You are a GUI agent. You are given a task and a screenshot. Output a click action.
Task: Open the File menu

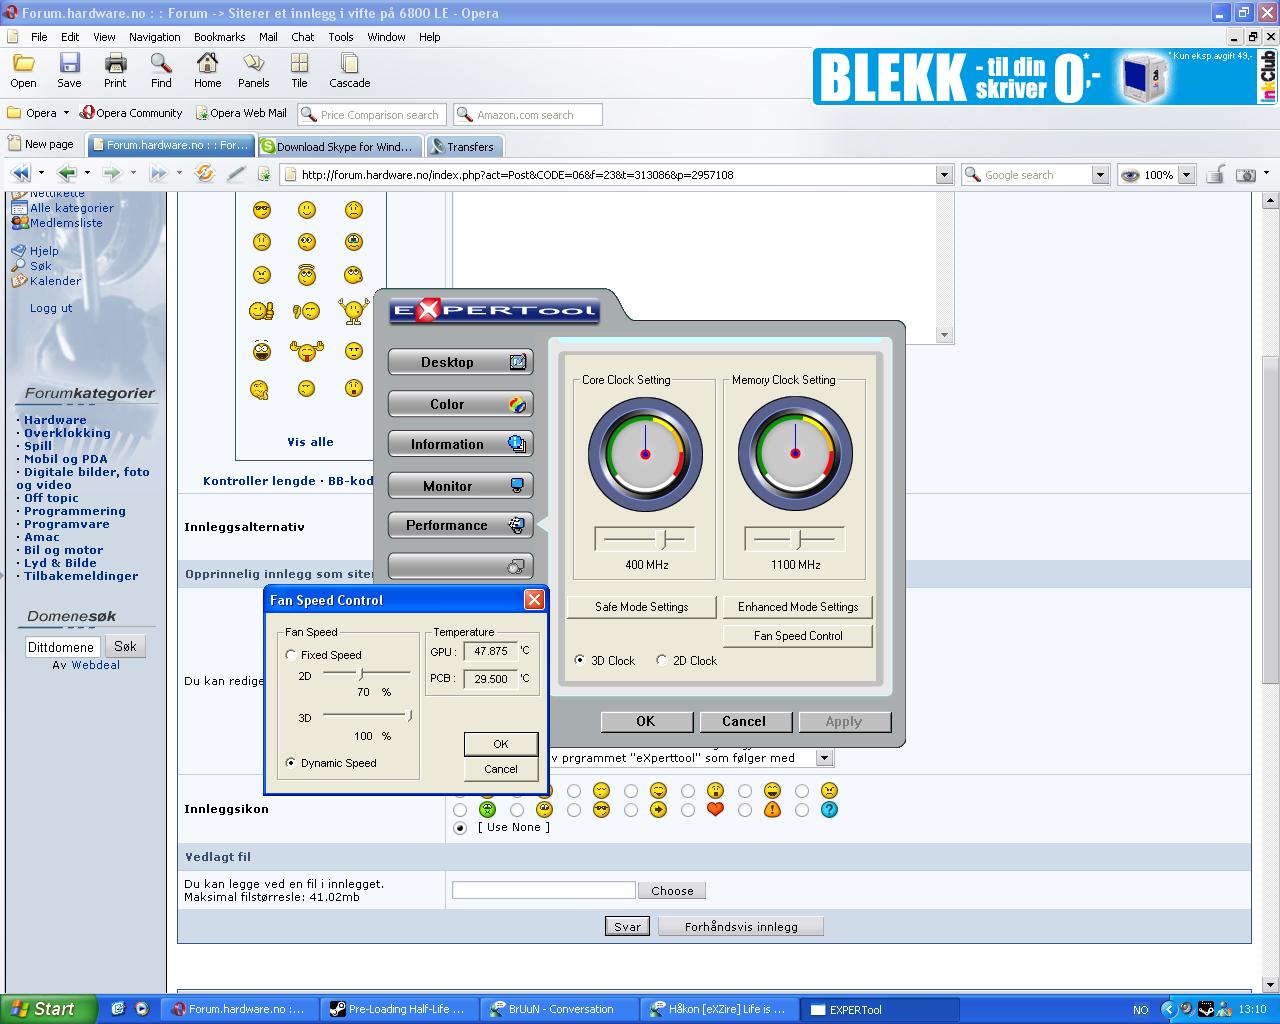coord(39,37)
